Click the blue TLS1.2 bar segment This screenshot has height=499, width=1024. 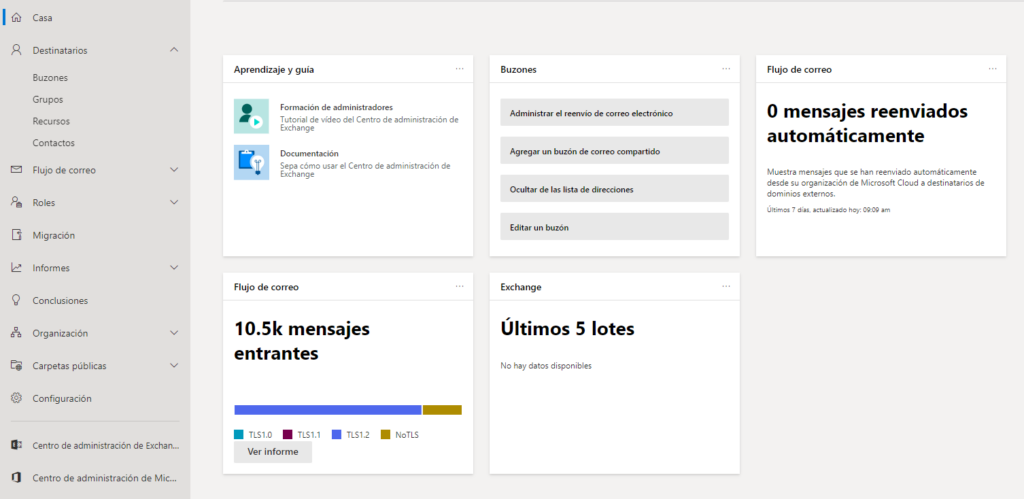[x=327, y=410]
